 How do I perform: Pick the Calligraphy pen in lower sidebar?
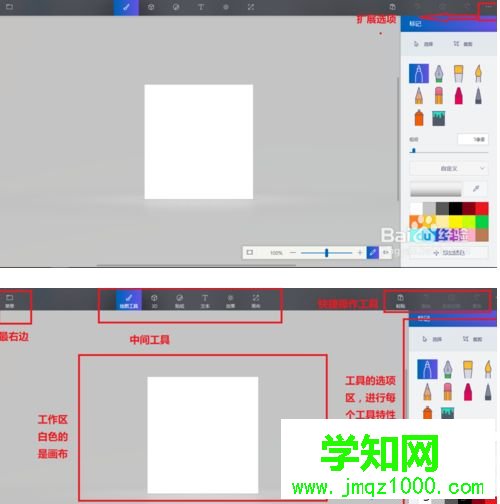448,369
